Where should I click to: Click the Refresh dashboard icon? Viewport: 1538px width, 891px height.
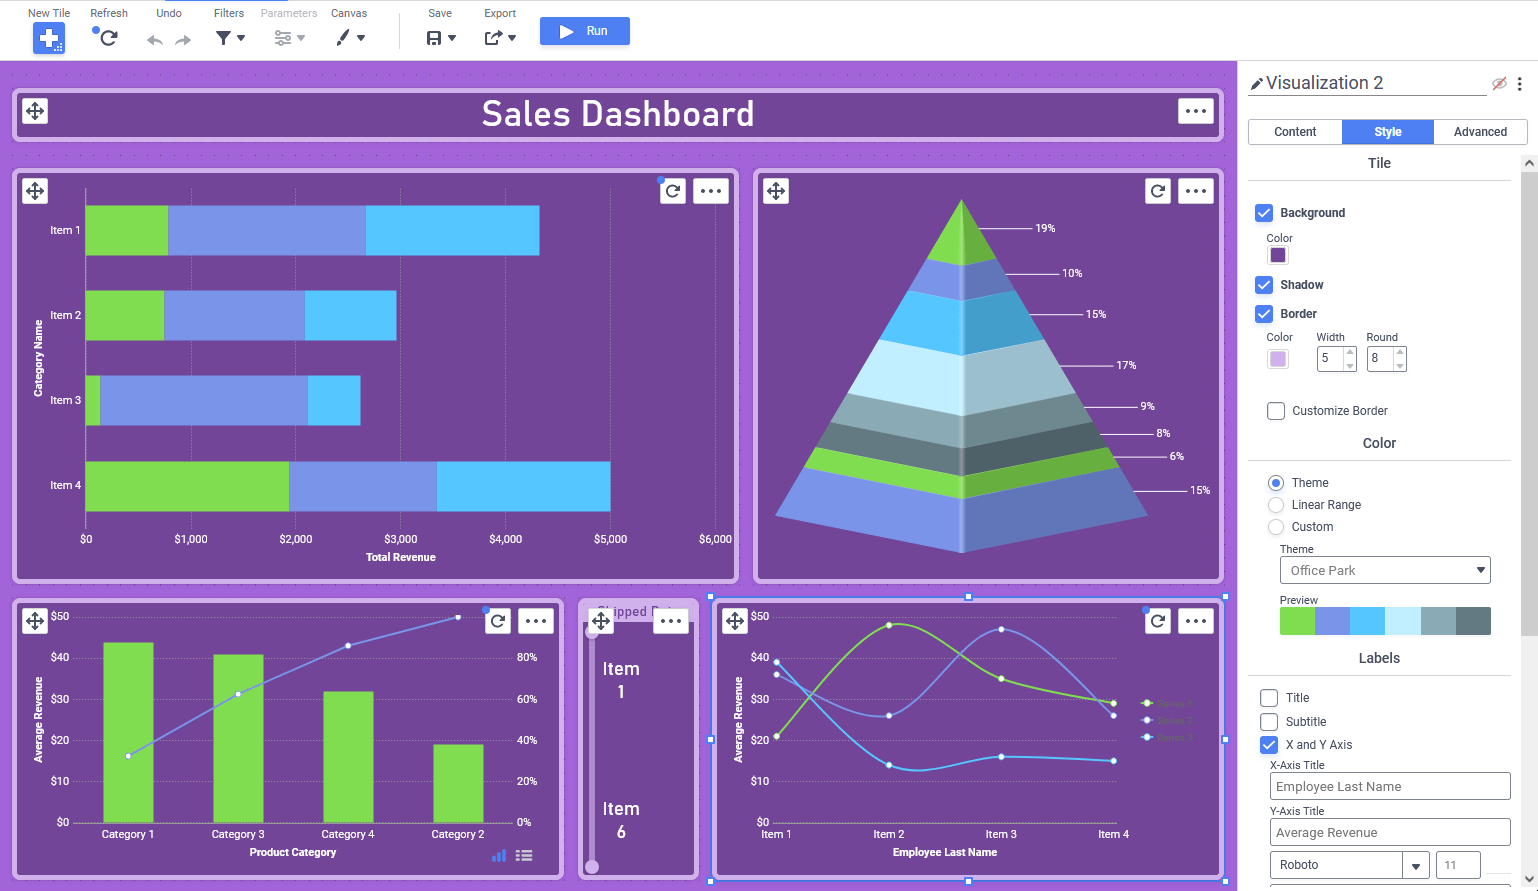108,38
